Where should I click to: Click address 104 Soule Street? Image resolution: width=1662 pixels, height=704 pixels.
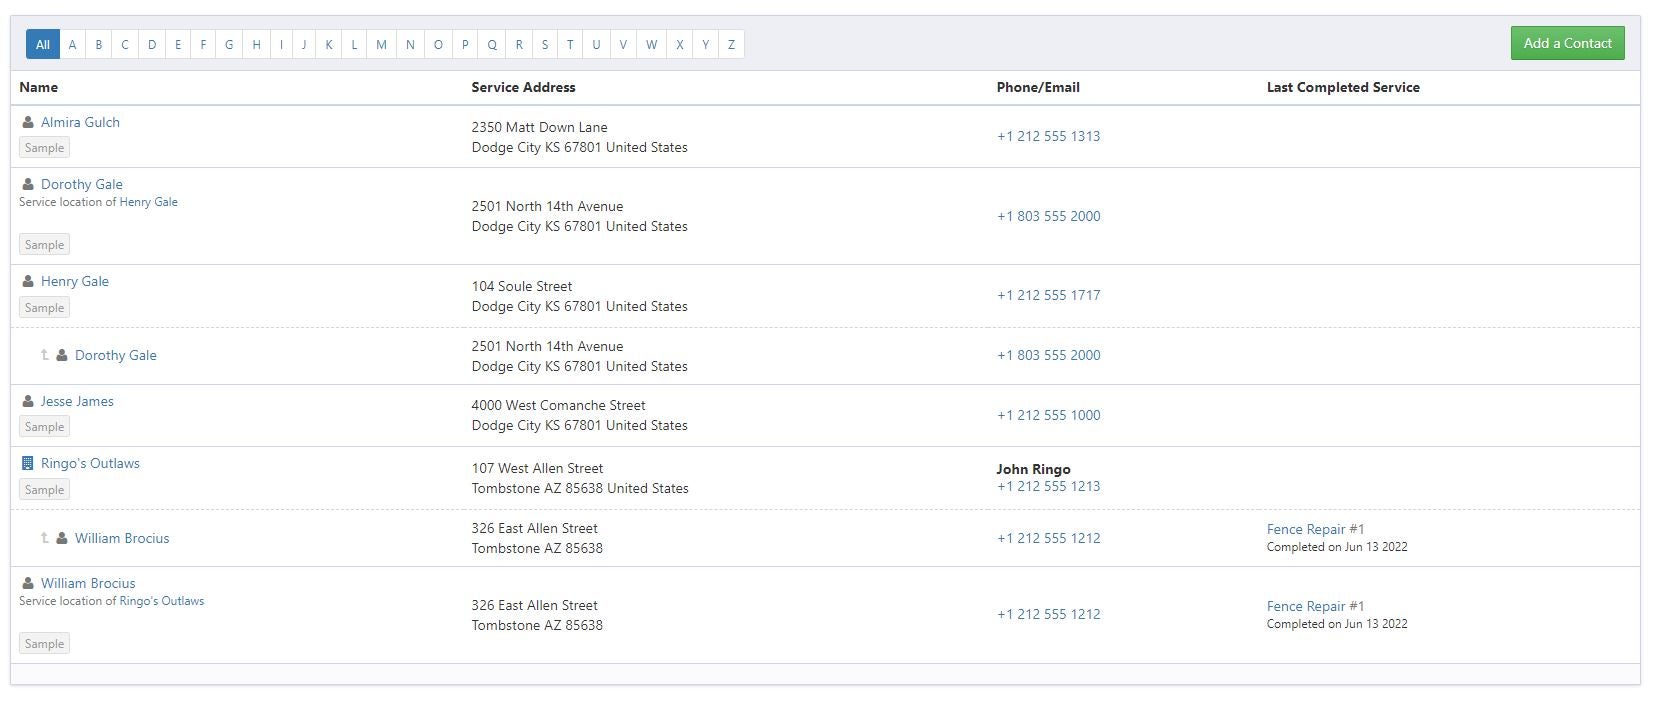[x=522, y=286]
